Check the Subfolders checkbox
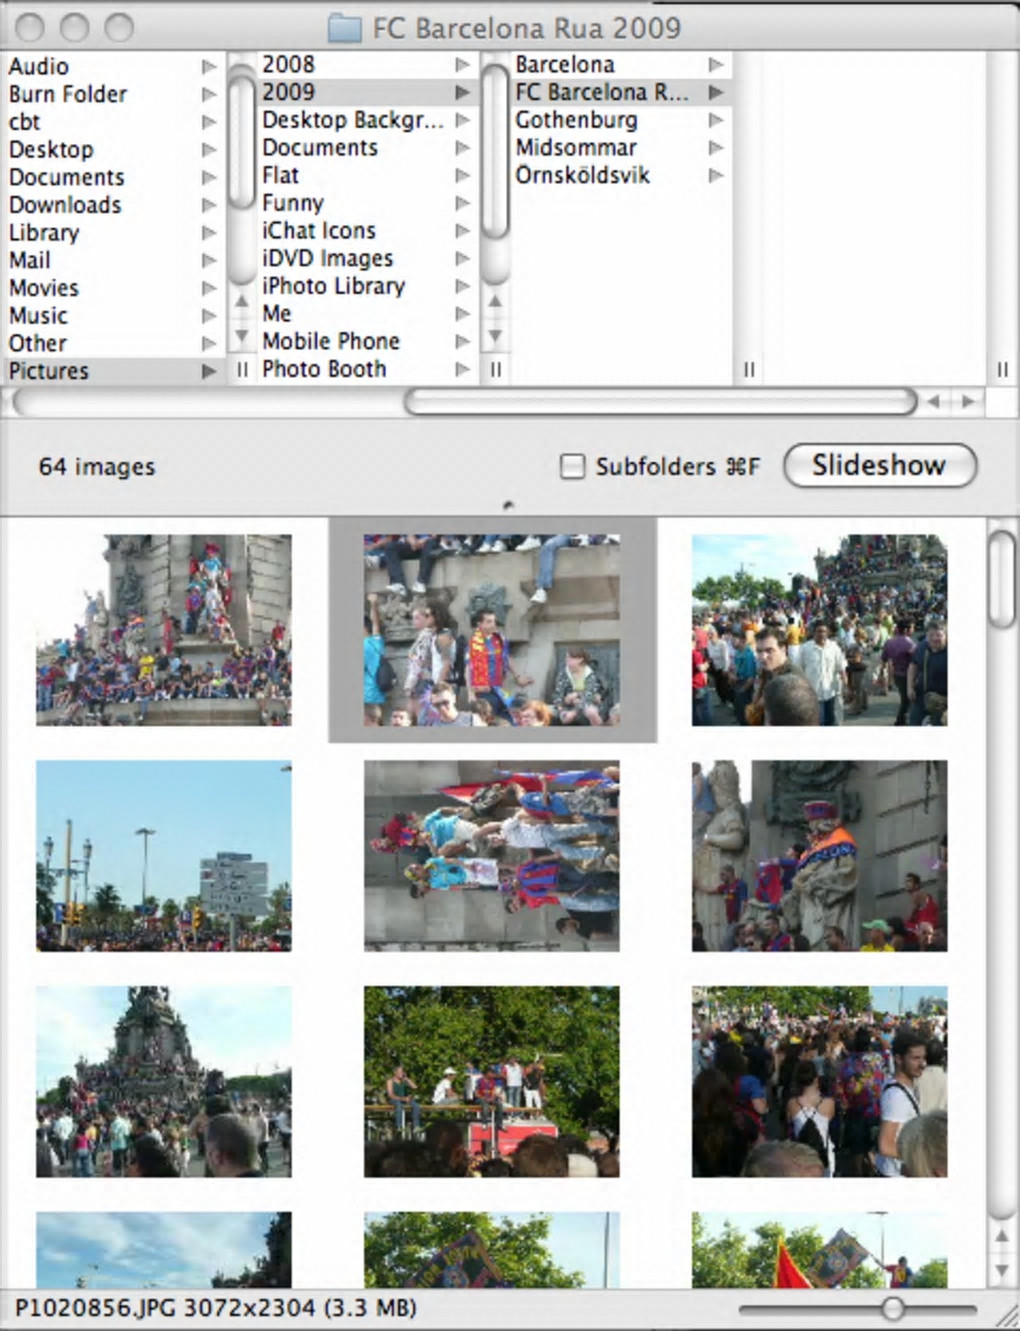The height and width of the screenshot is (1331, 1020). click(572, 466)
